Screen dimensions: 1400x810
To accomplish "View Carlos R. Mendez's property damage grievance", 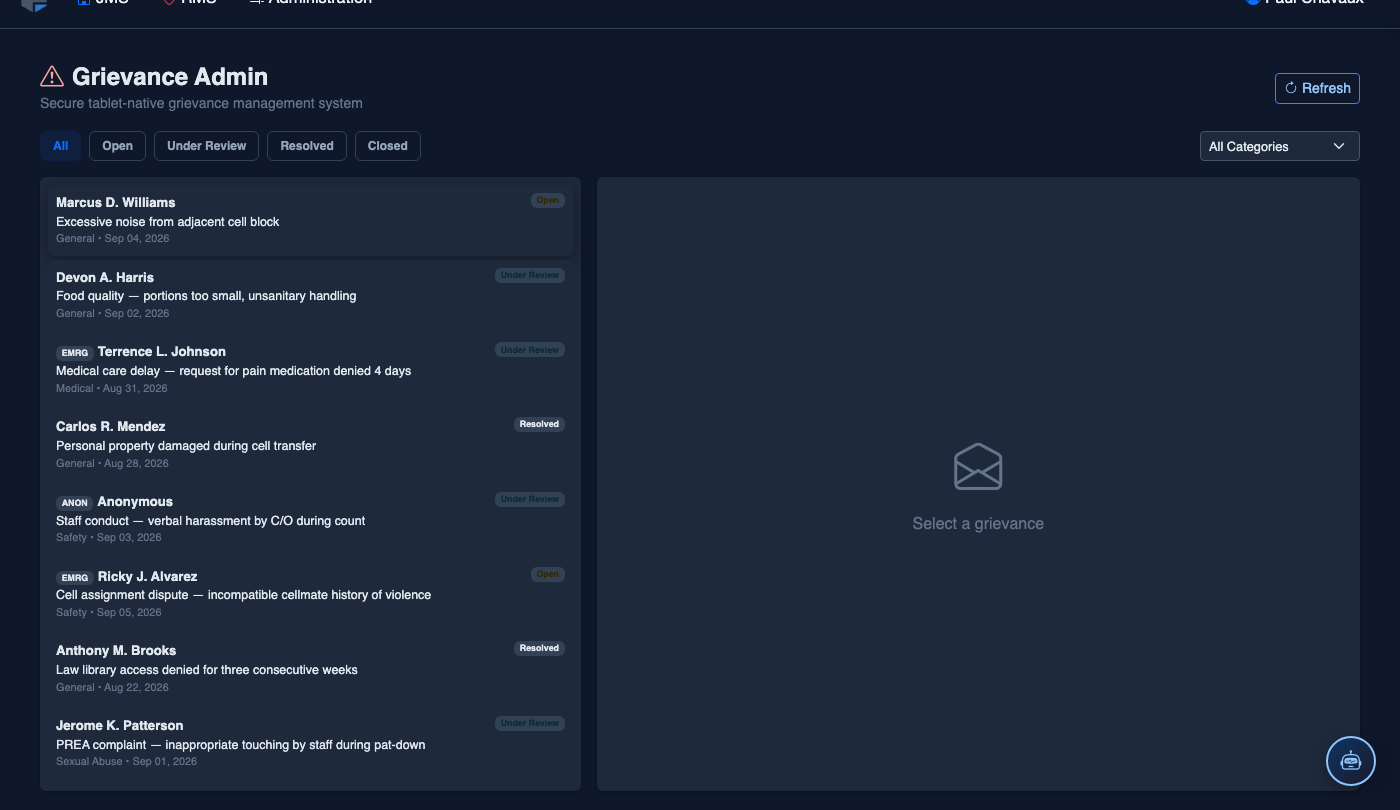I will tap(310, 444).
